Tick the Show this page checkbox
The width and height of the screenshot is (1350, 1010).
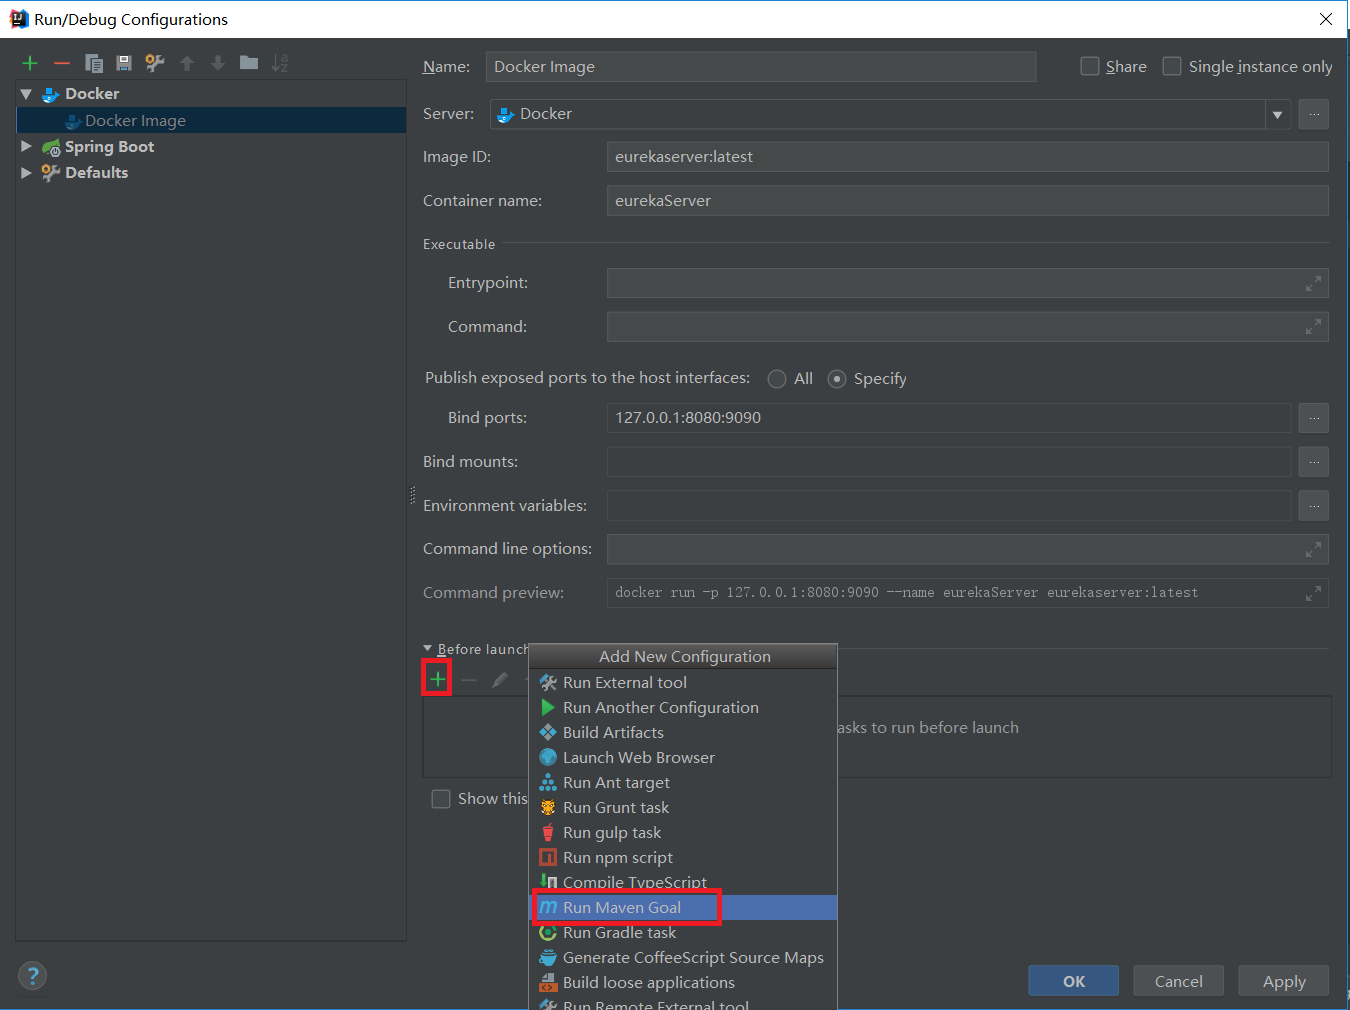click(441, 799)
